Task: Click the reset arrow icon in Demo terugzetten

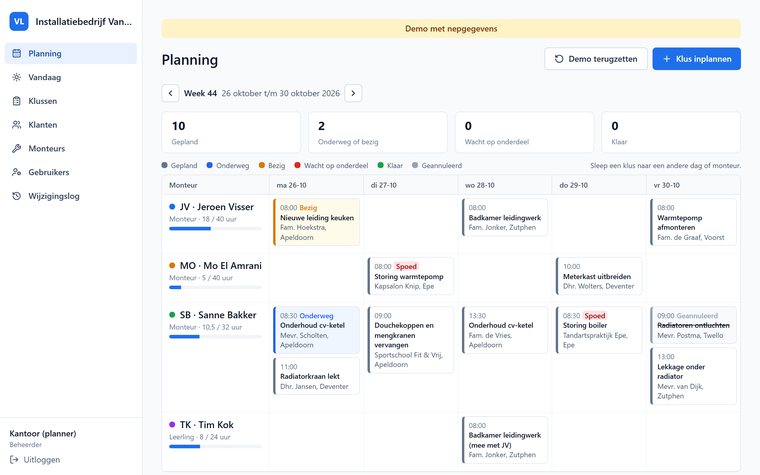Action: (x=559, y=59)
